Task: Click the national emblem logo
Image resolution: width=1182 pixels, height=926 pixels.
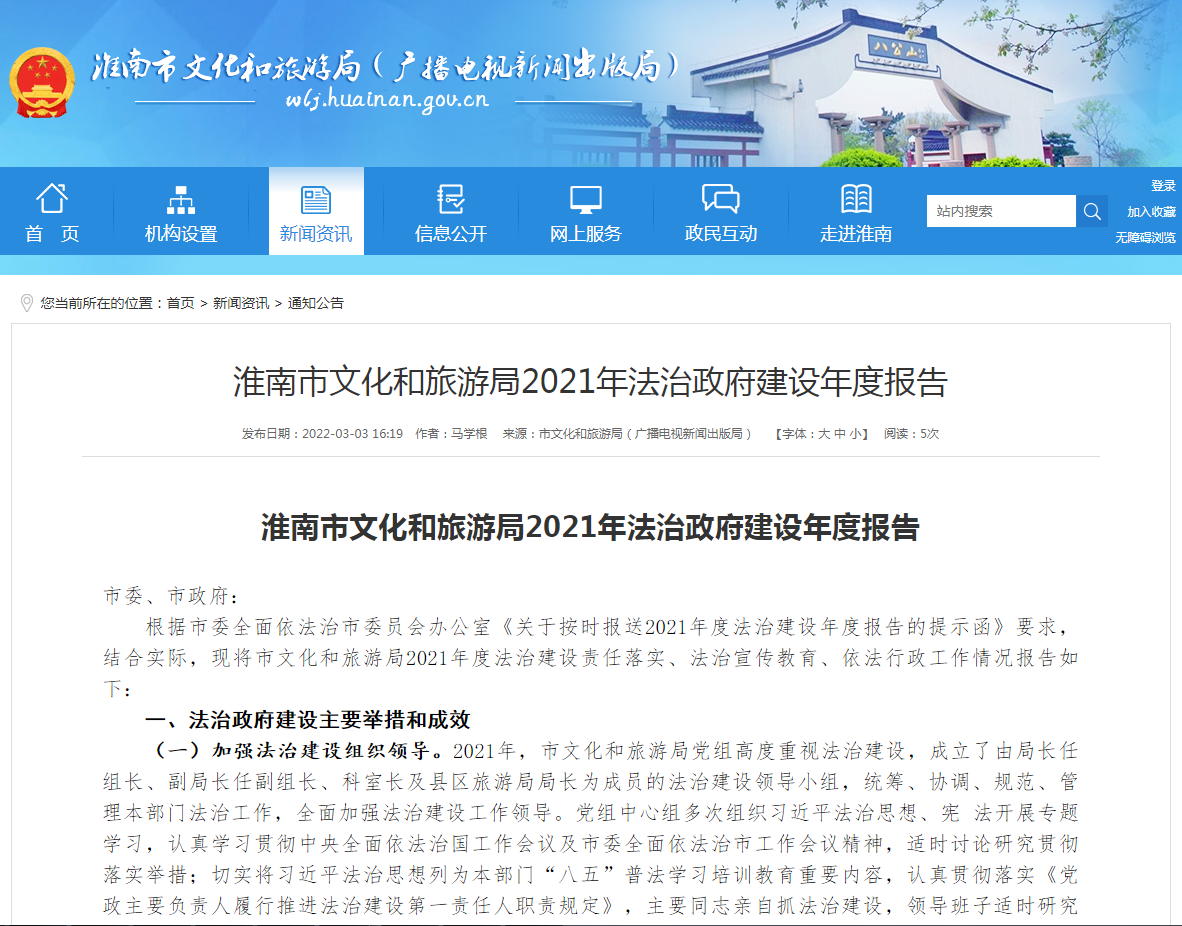Action: click(41, 78)
